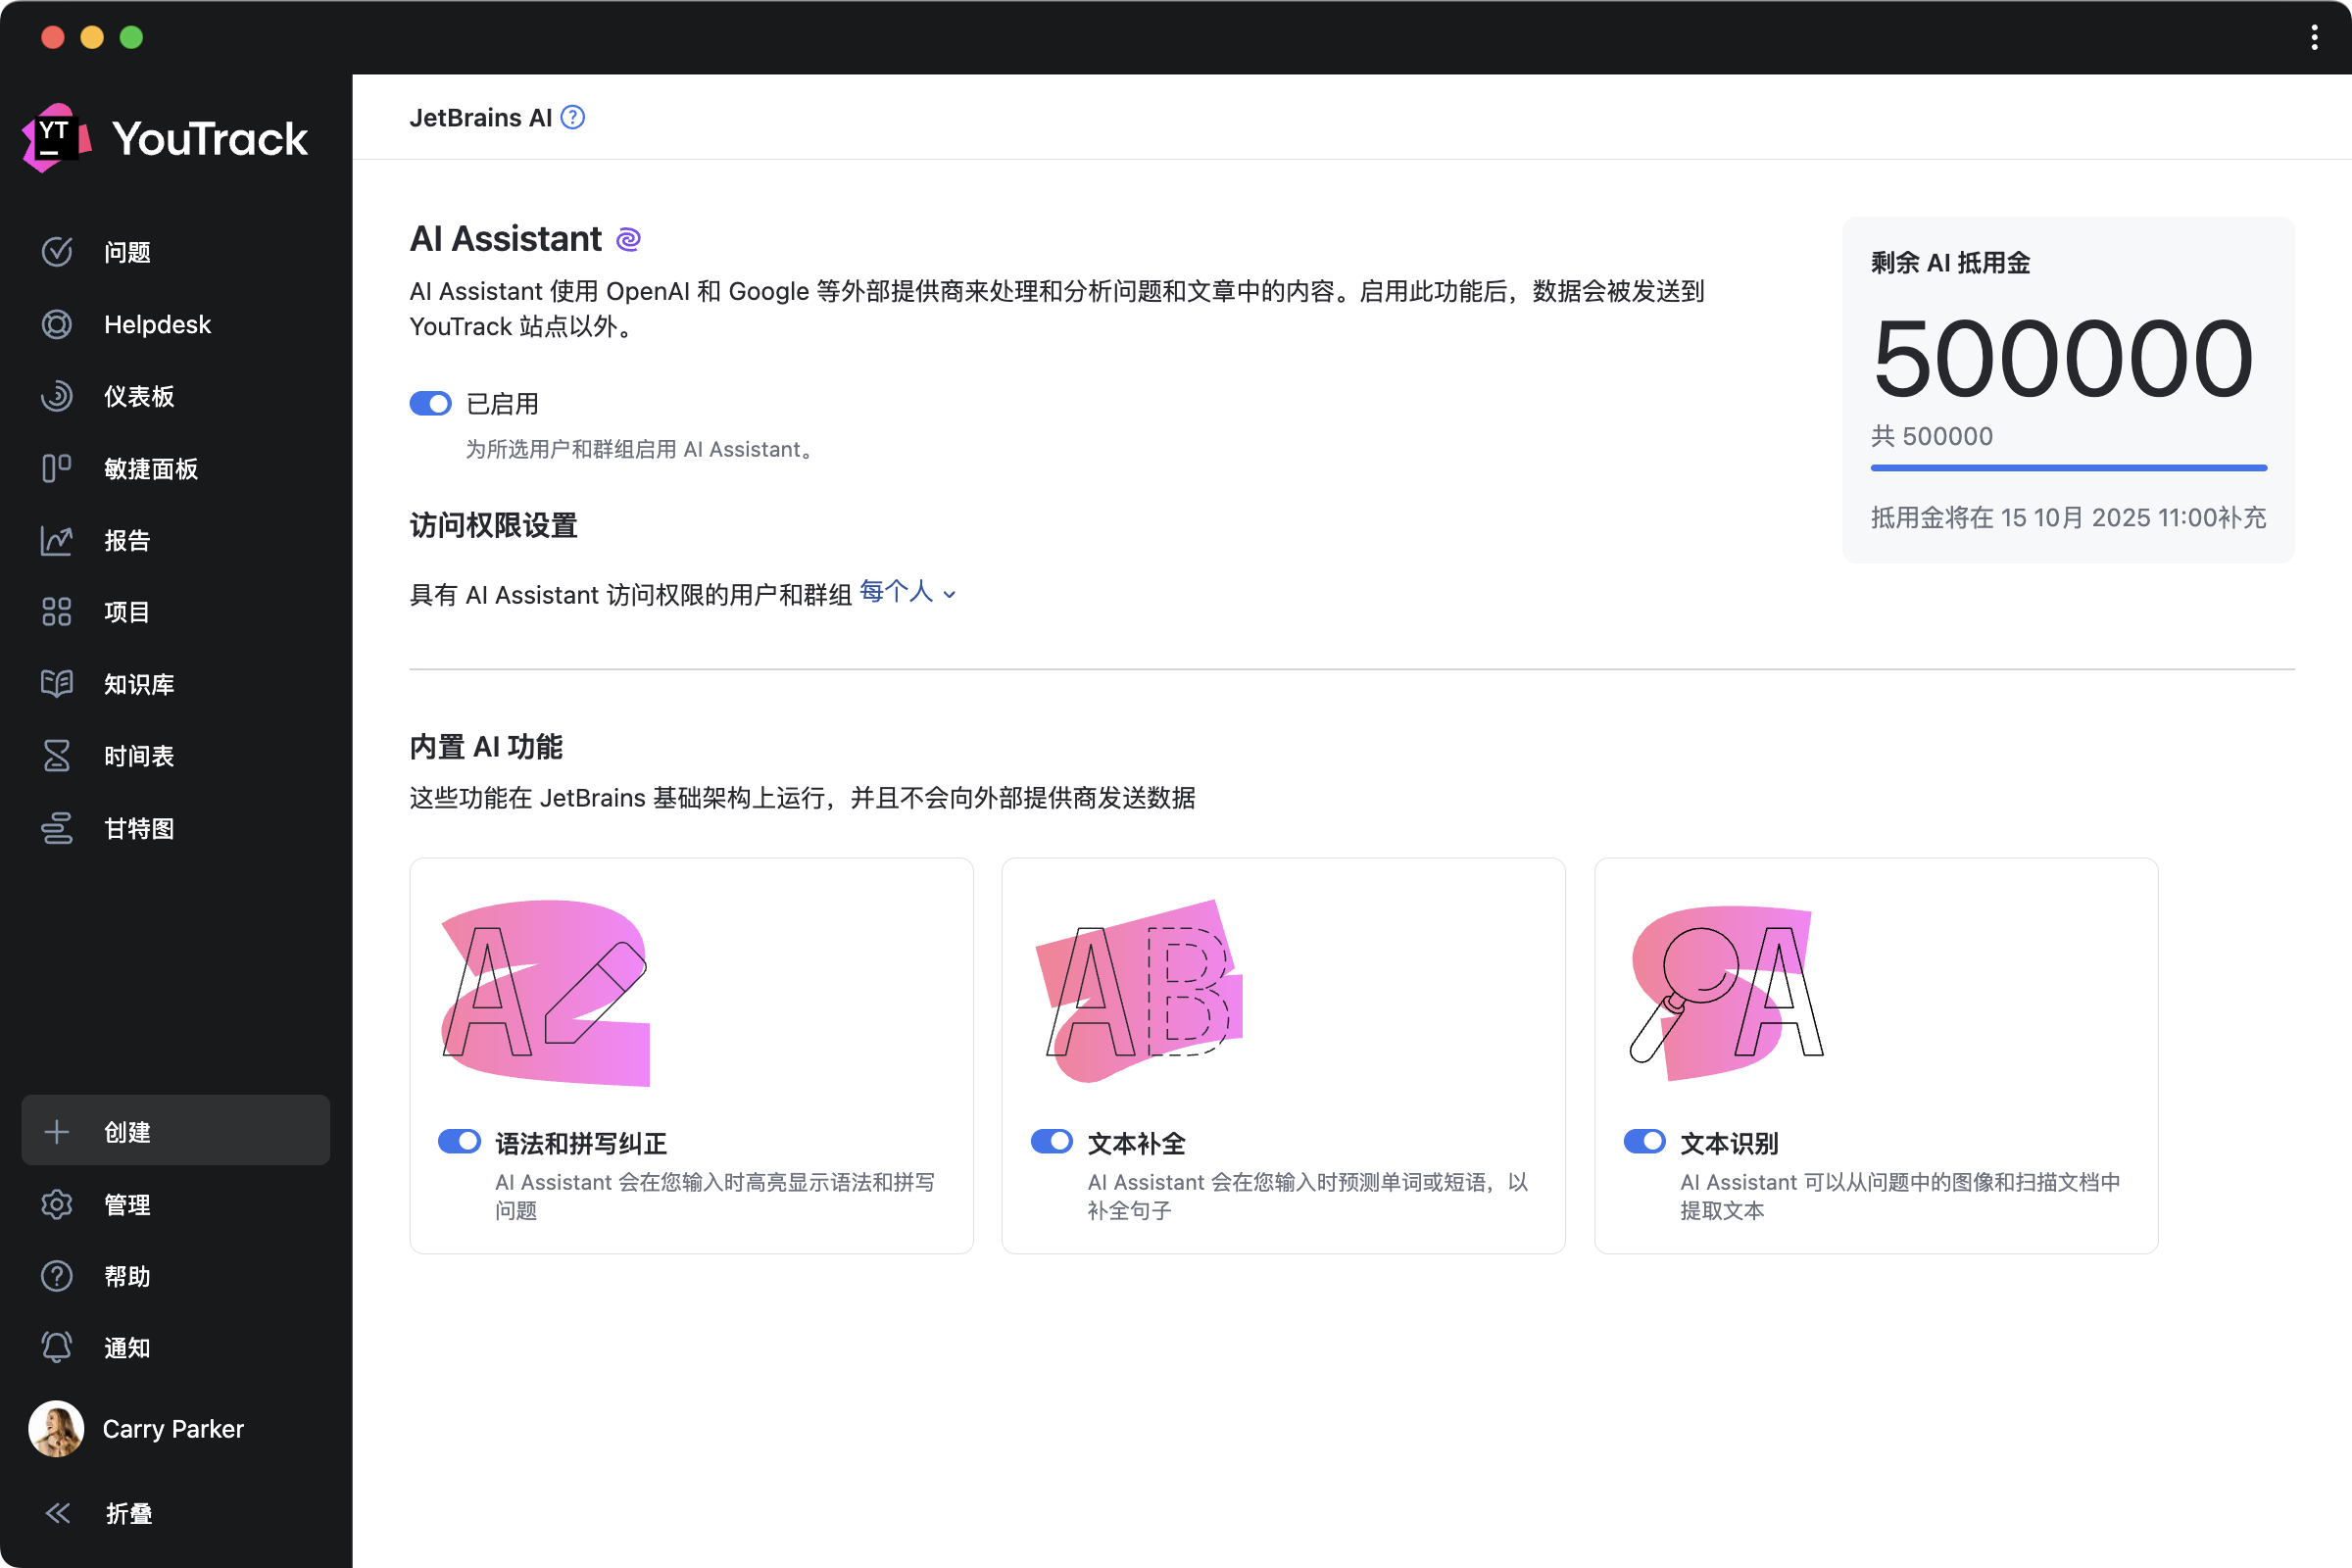Click the 敏捷面板 agile boards icon
Screen dimensions: 2352x1568
(x=57, y=469)
